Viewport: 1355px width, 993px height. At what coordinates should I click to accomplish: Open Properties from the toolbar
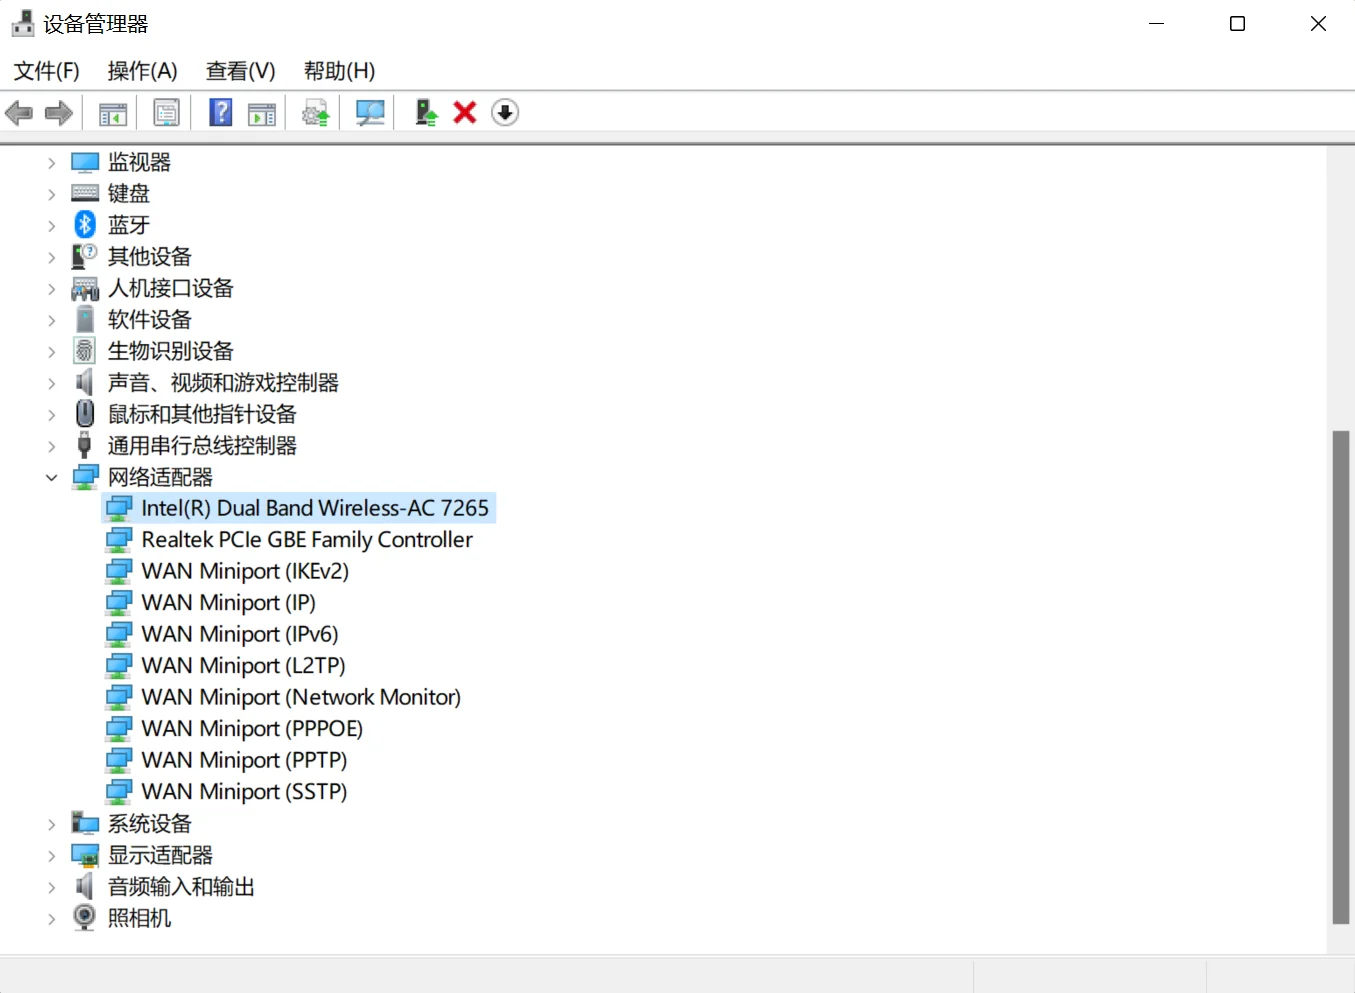pos(165,112)
